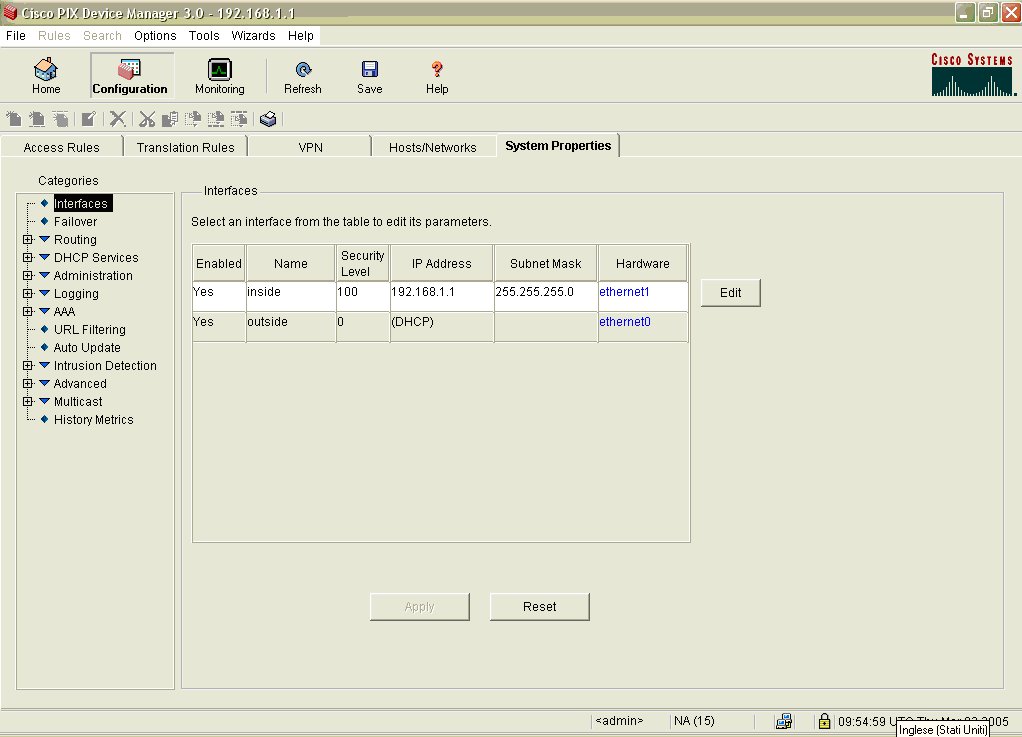Open the File menu

[x=16, y=36]
